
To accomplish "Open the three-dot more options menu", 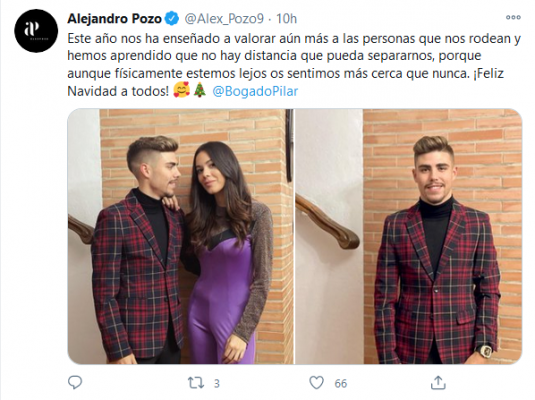I will click(x=513, y=17).
